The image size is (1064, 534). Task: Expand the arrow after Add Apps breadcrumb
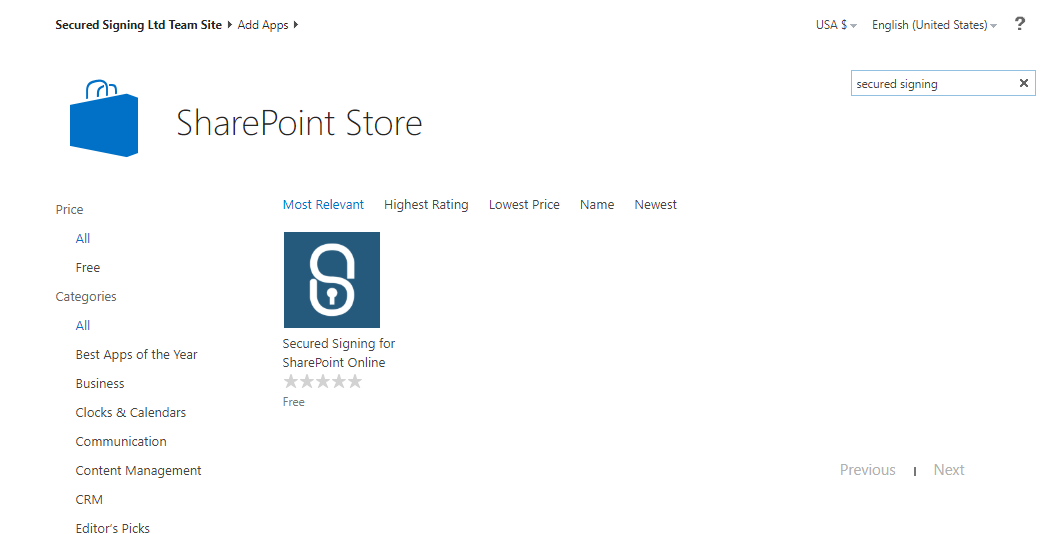point(296,25)
